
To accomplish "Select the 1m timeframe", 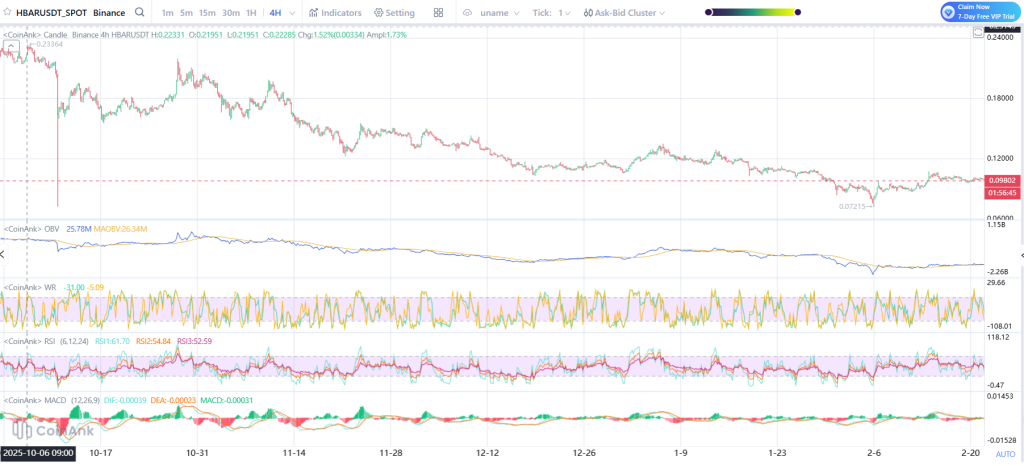I will (167, 13).
